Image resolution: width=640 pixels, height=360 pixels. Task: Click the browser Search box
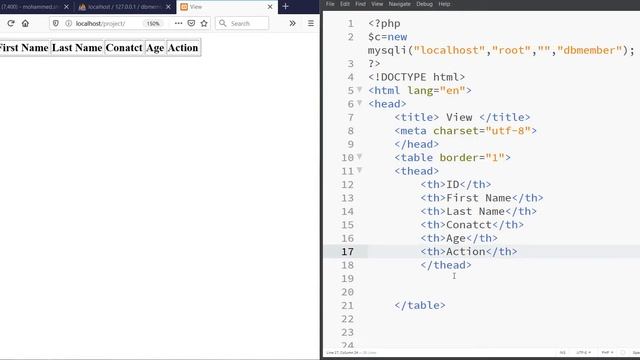click(242, 23)
